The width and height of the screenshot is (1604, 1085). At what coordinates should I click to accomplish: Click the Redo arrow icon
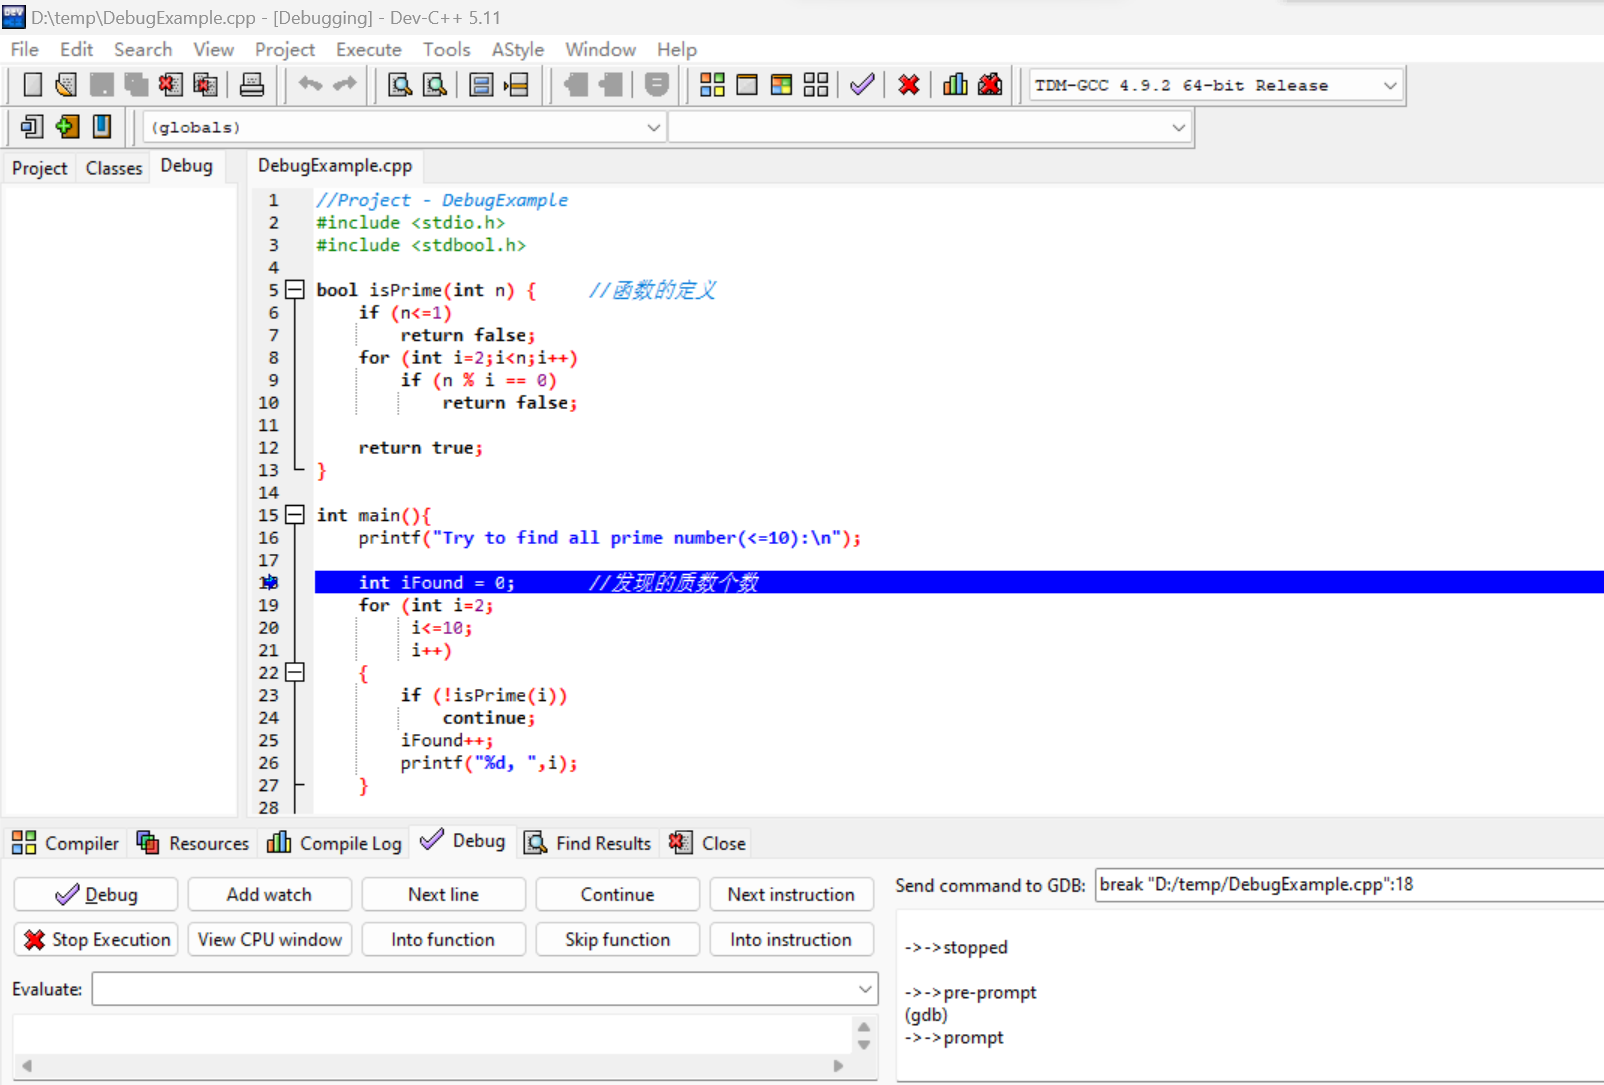[345, 85]
